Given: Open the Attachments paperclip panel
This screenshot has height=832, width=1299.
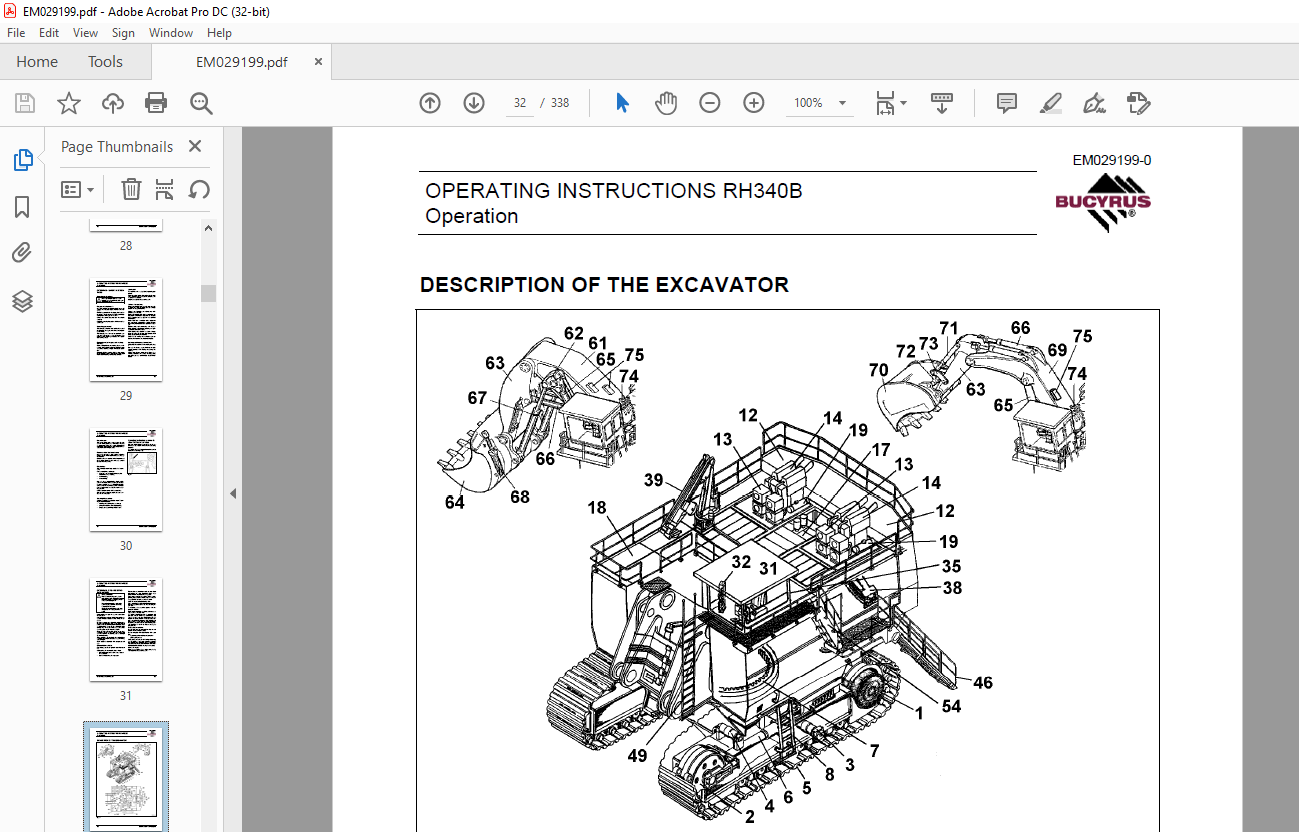Looking at the screenshot, I should click(x=22, y=253).
